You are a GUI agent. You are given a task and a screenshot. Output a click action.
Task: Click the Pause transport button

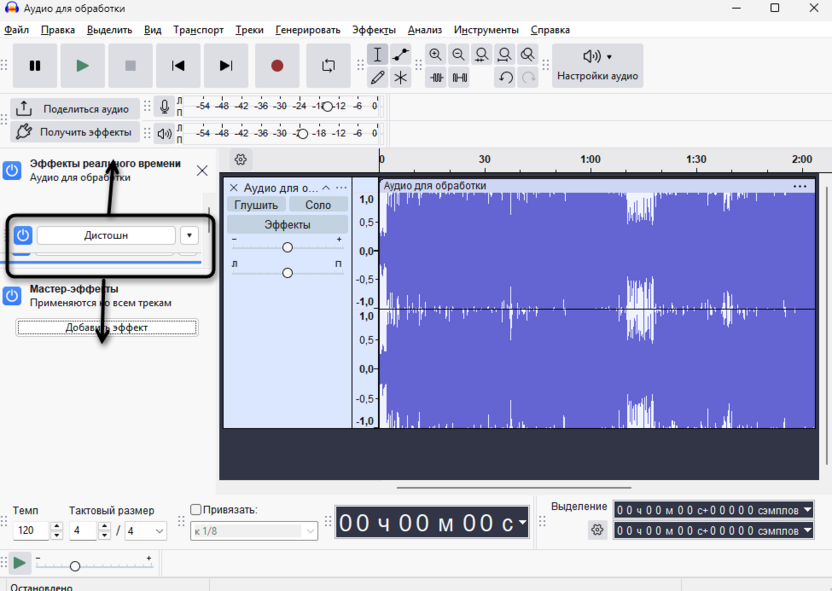[35, 66]
